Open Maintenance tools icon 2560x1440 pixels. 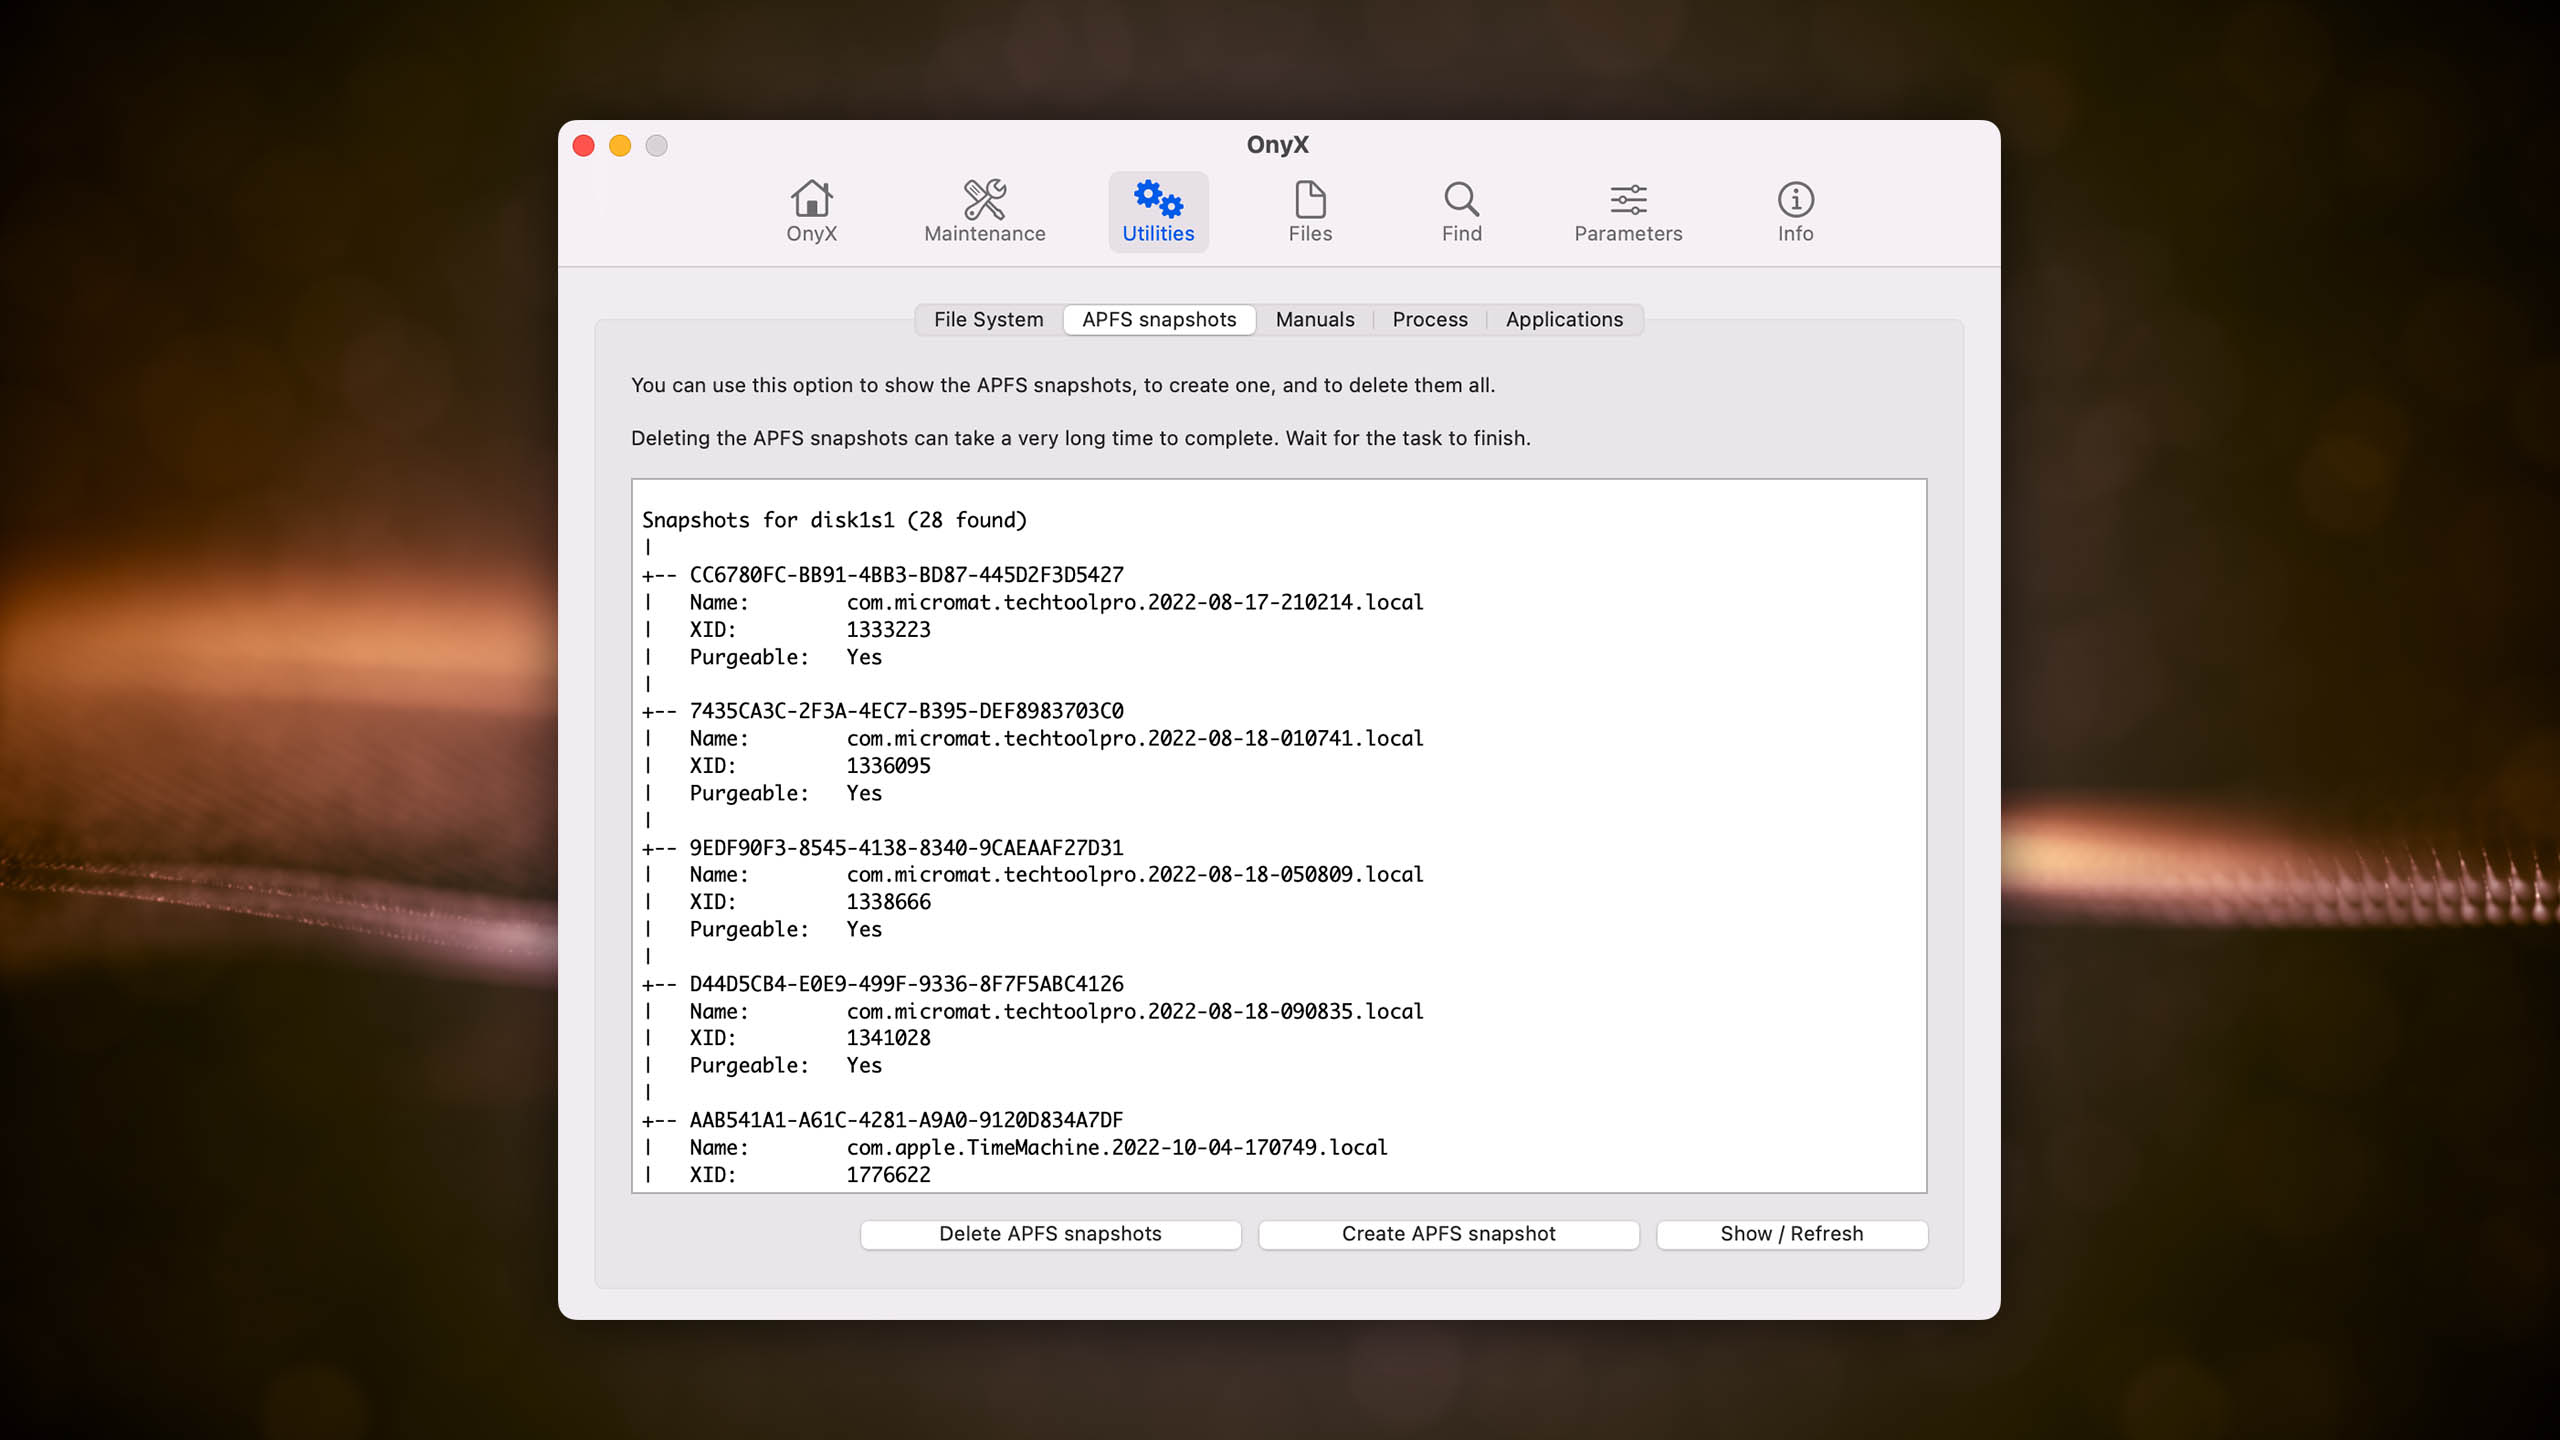pos(984,211)
